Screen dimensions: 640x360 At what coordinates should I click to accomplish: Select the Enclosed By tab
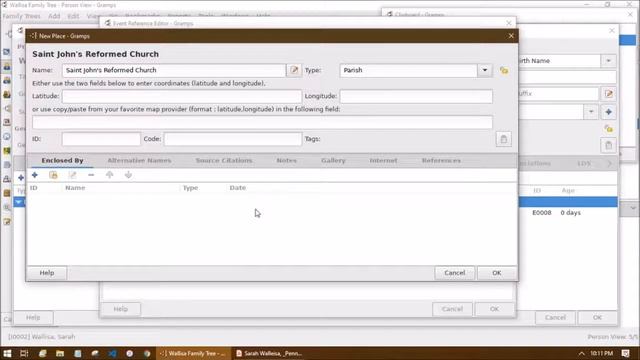coord(62,160)
